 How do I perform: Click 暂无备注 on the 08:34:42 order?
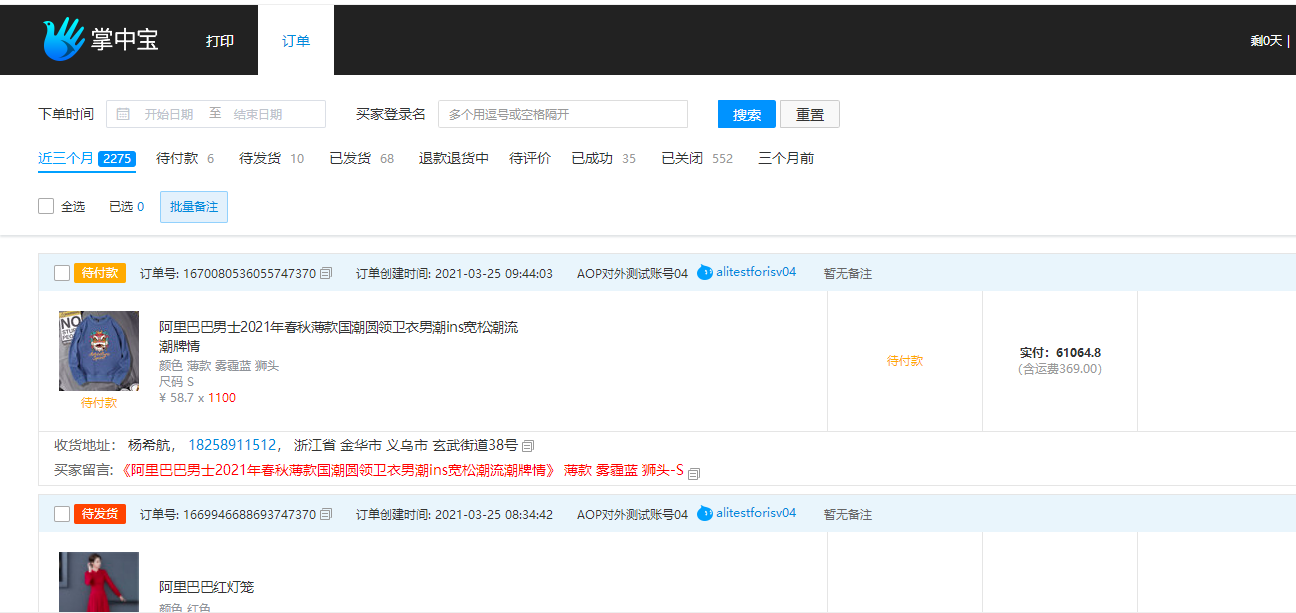[x=848, y=514]
